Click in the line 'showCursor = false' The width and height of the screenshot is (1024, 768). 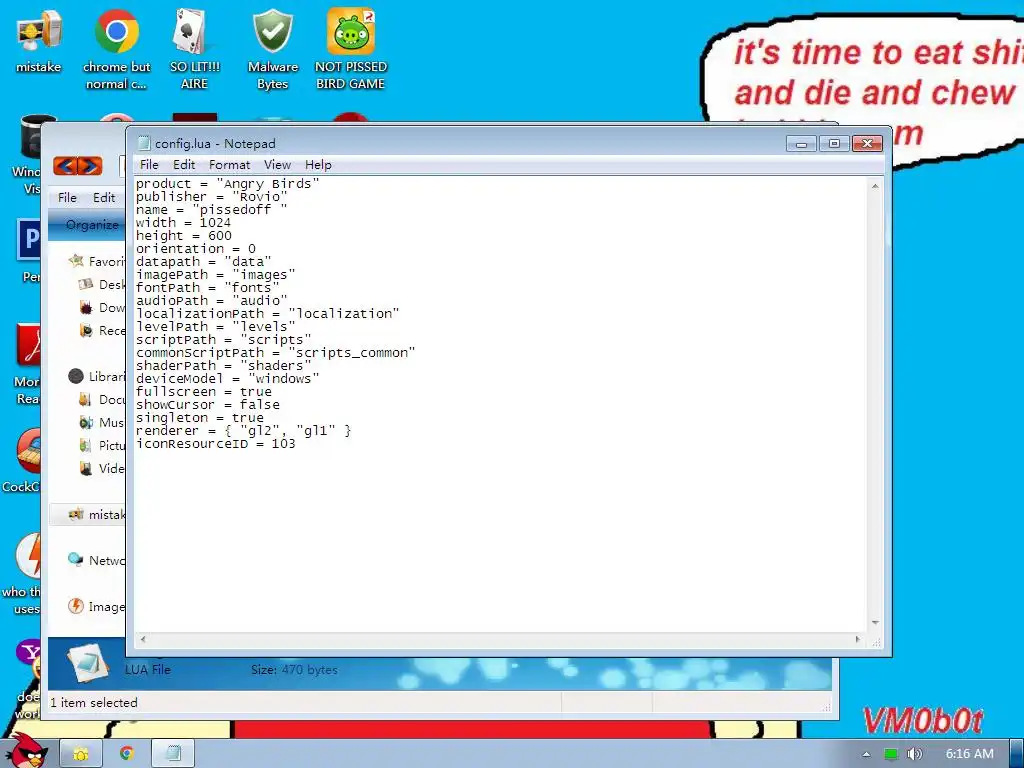[208, 405]
